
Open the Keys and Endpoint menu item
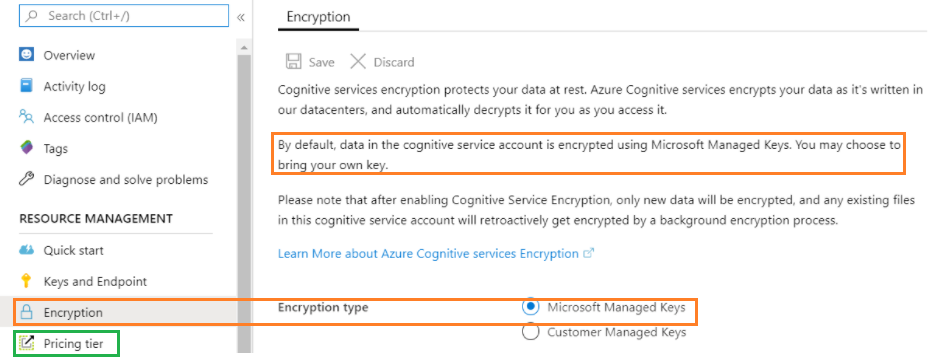95,281
